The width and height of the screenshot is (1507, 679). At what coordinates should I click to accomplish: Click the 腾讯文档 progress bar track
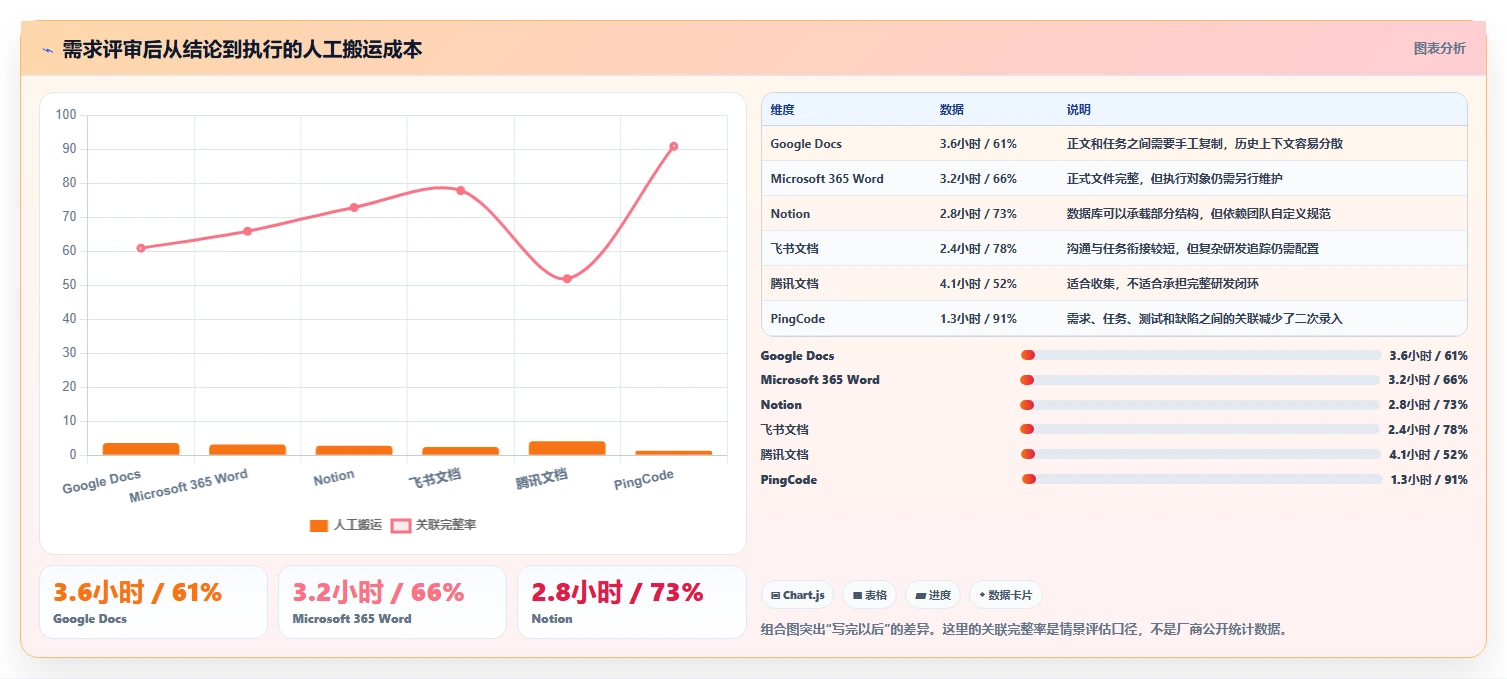[x=1200, y=454]
